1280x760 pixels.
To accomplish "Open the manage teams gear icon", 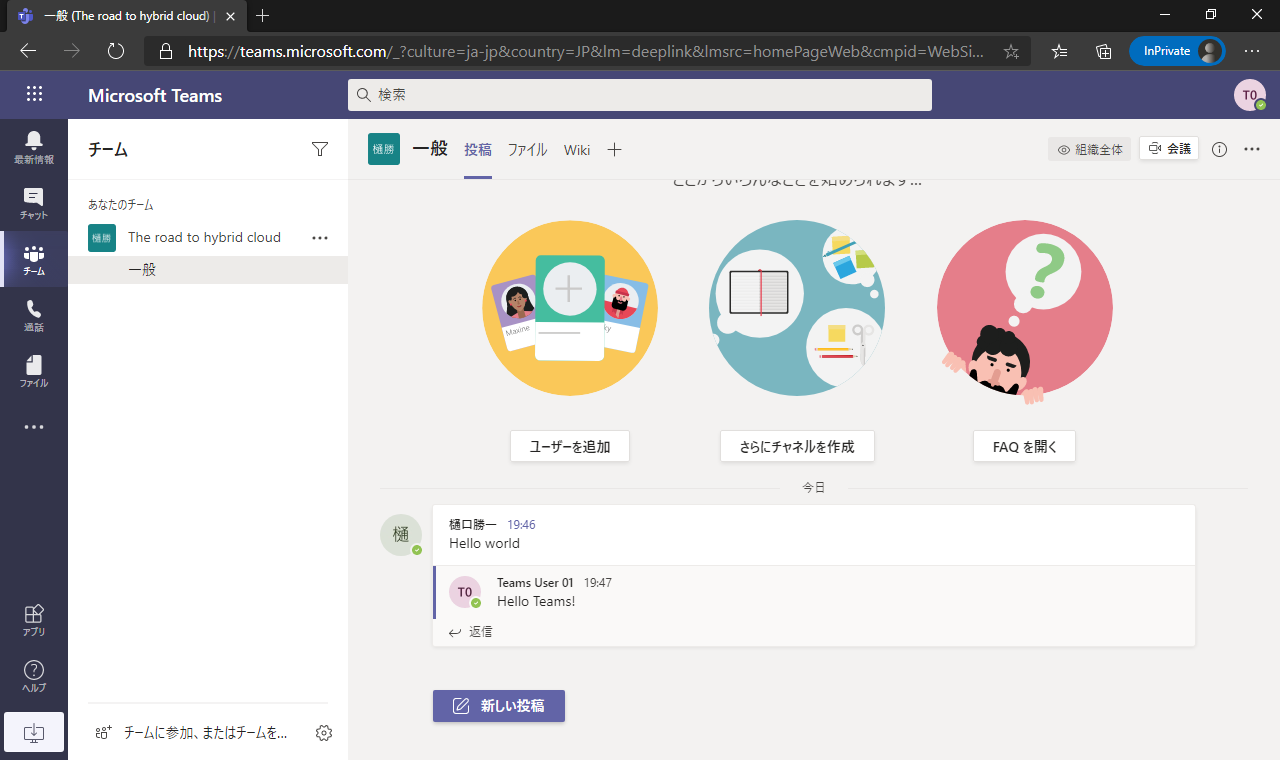I will point(324,733).
